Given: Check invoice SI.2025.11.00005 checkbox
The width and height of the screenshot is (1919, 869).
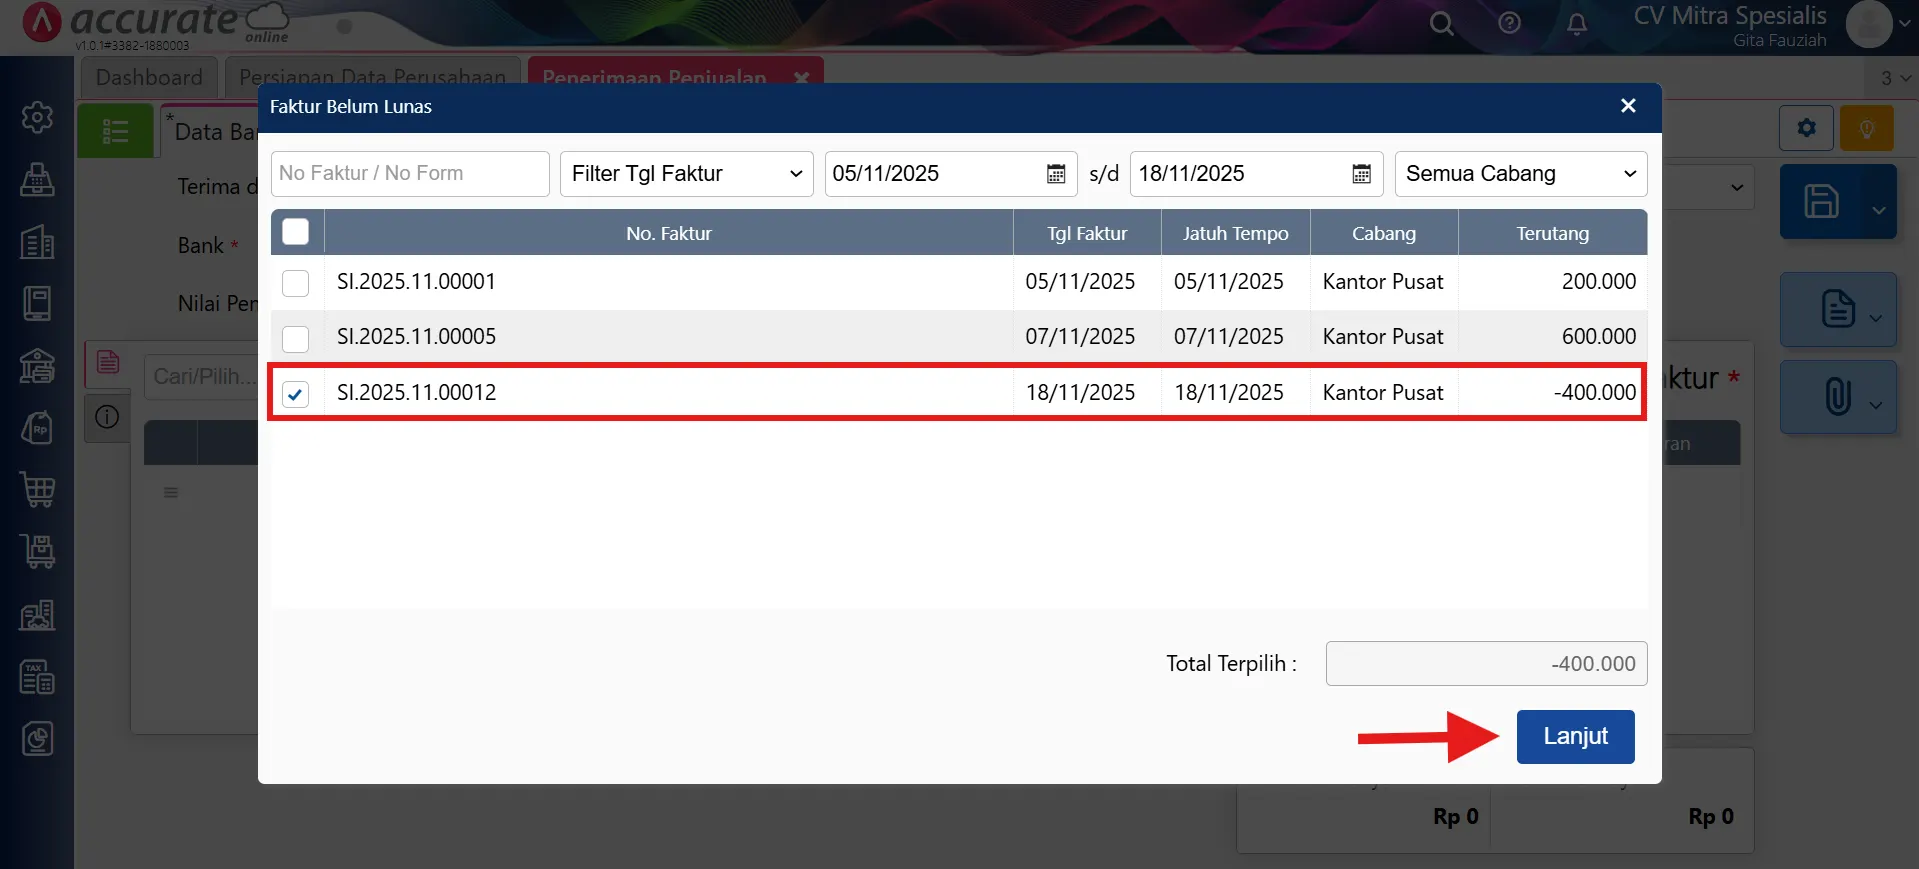Looking at the screenshot, I should (x=295, y=338).
